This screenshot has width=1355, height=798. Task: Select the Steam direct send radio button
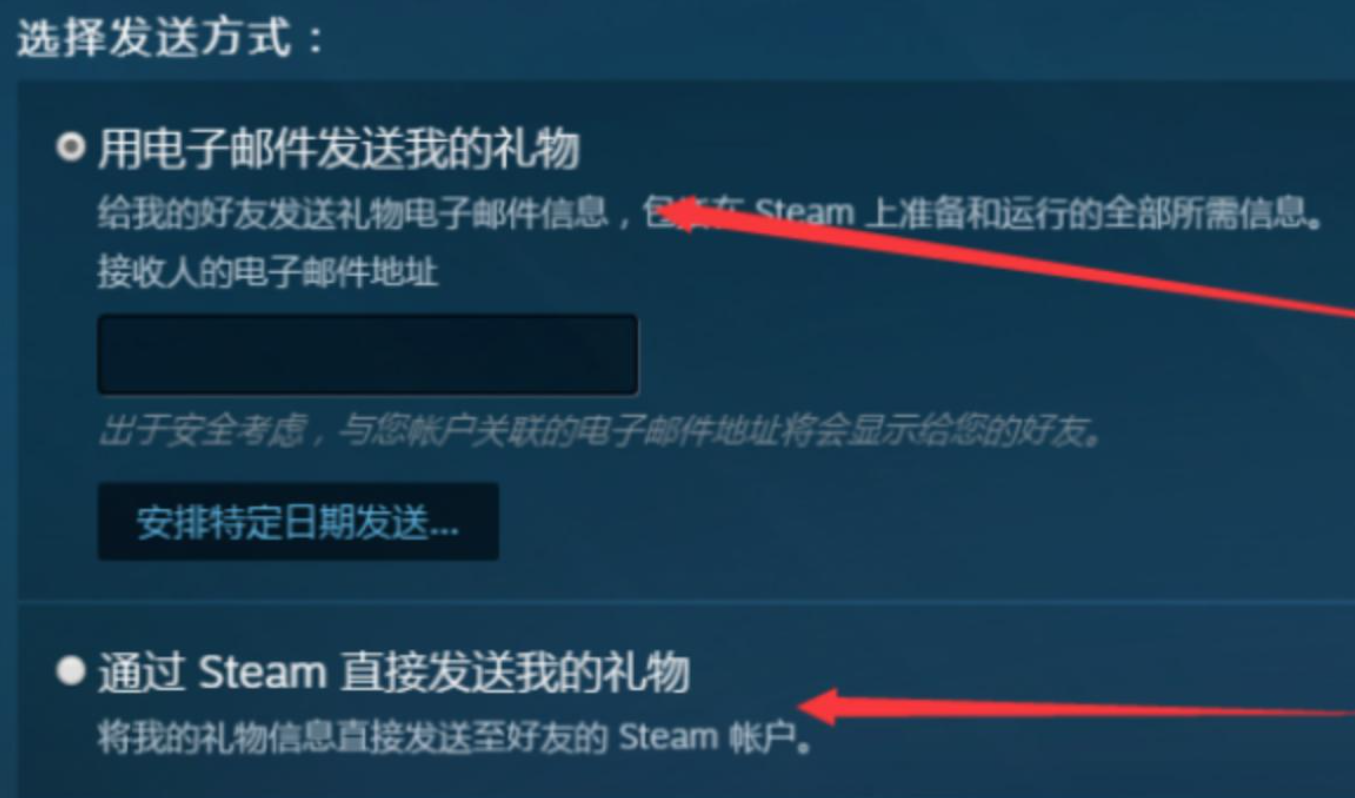[x=70, y=671]
